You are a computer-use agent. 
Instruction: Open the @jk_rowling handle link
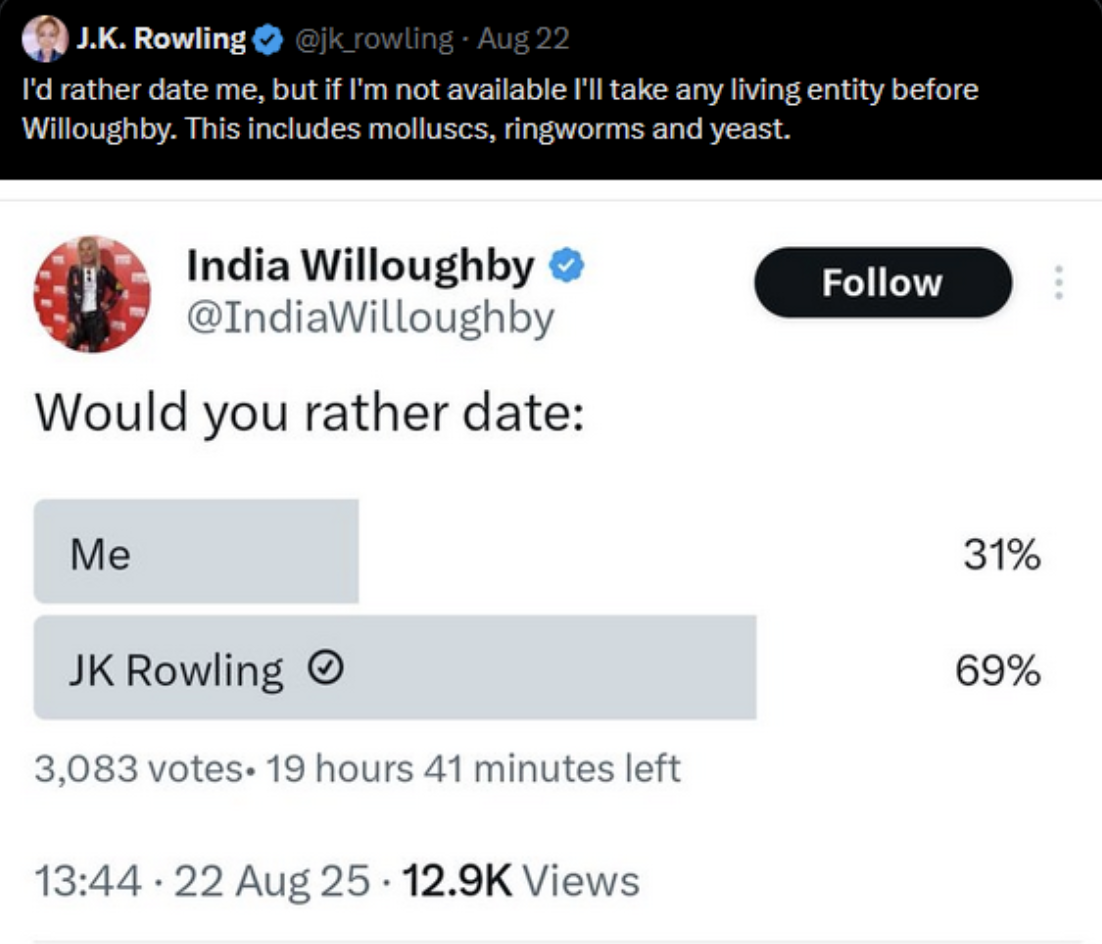[372, 40]
